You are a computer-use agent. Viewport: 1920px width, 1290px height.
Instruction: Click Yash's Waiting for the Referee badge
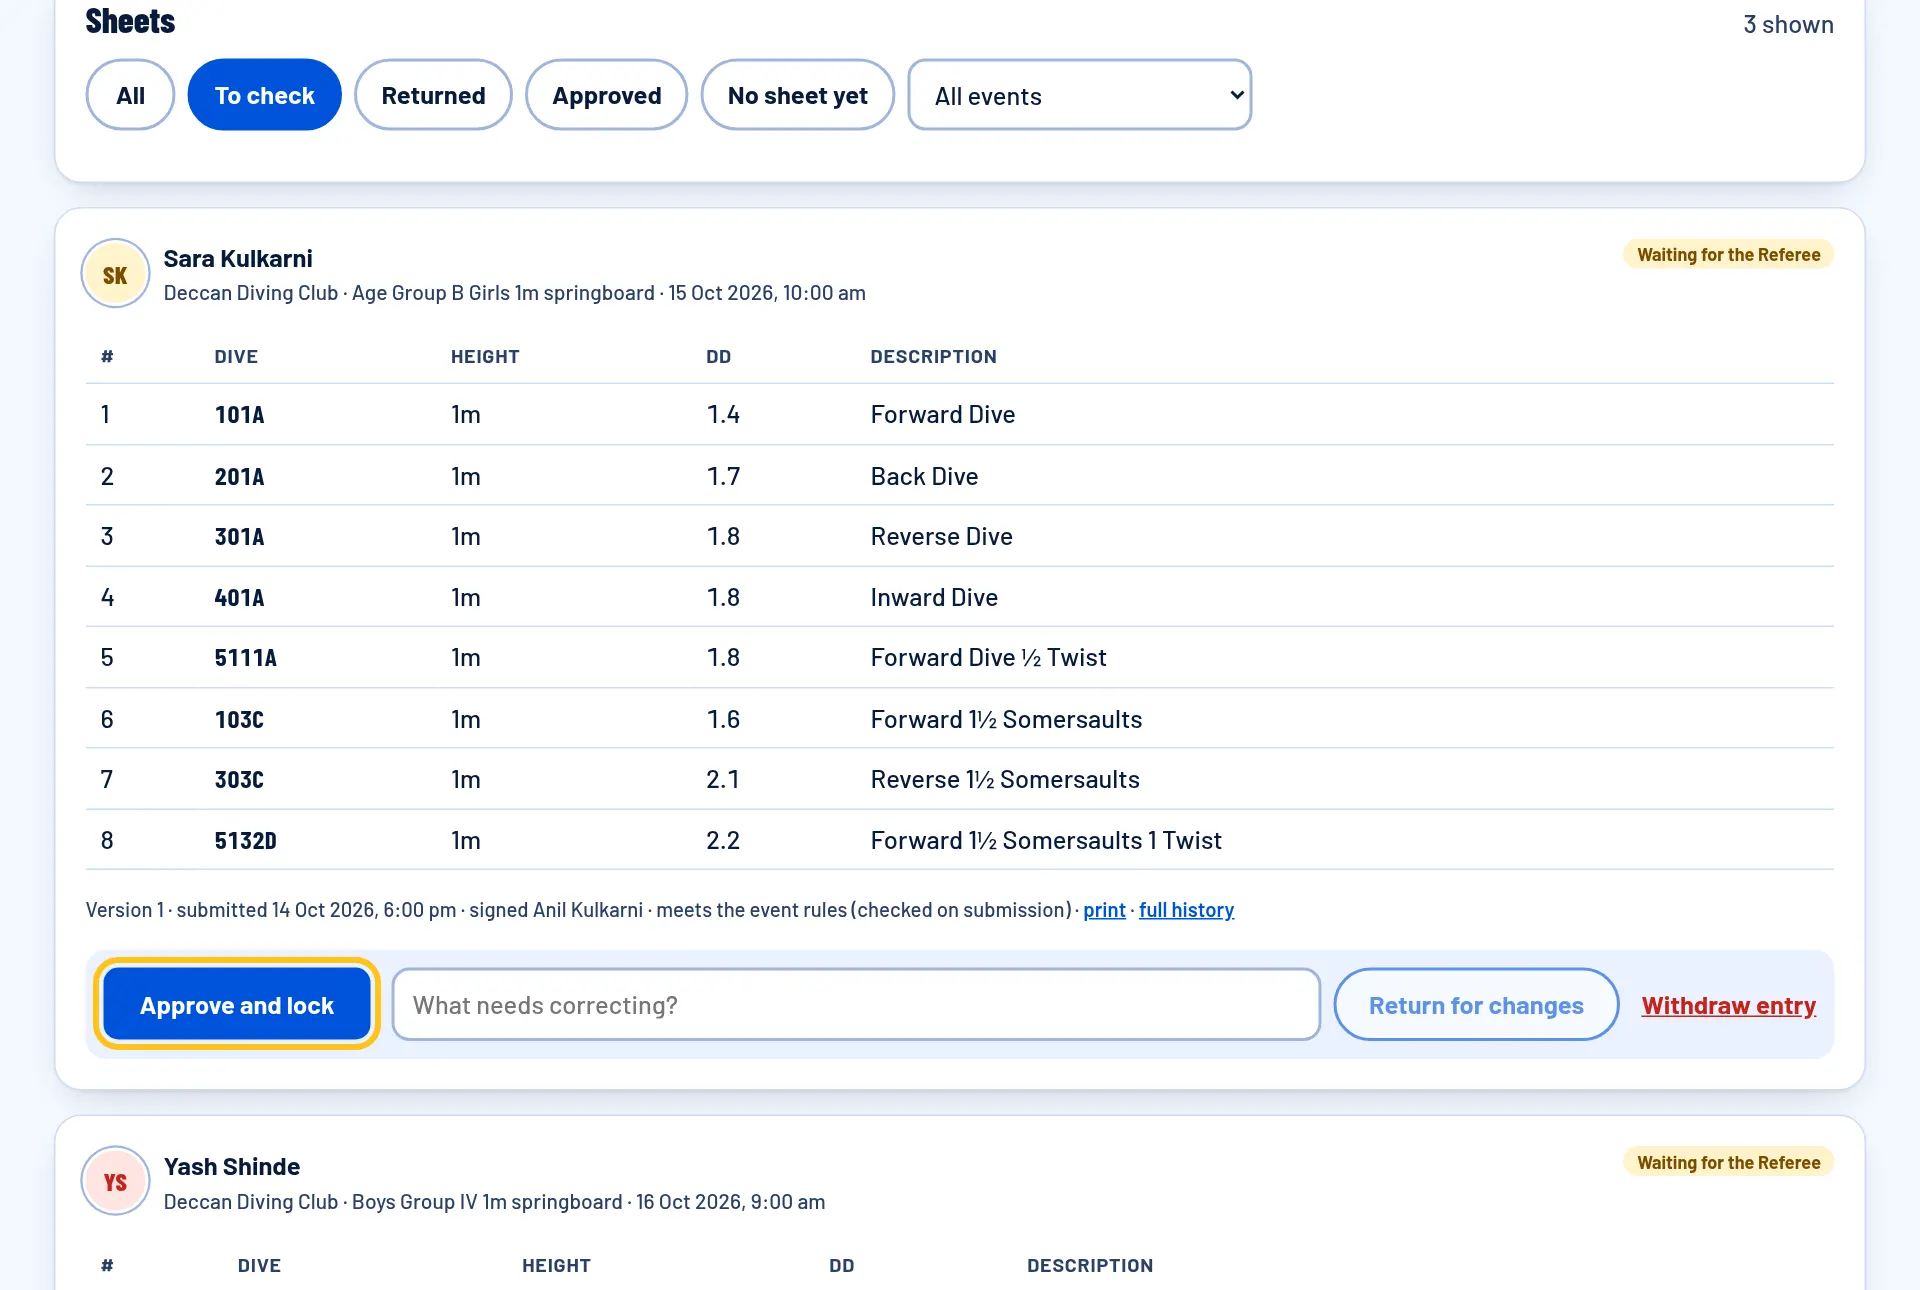(1728, 1163)
